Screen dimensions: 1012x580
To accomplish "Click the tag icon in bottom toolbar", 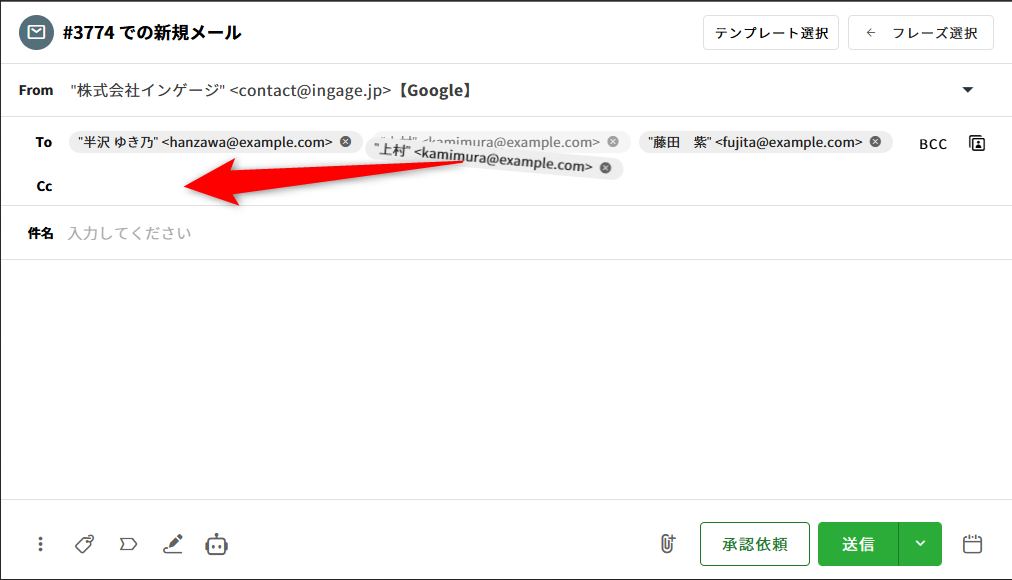I will 85,544.
